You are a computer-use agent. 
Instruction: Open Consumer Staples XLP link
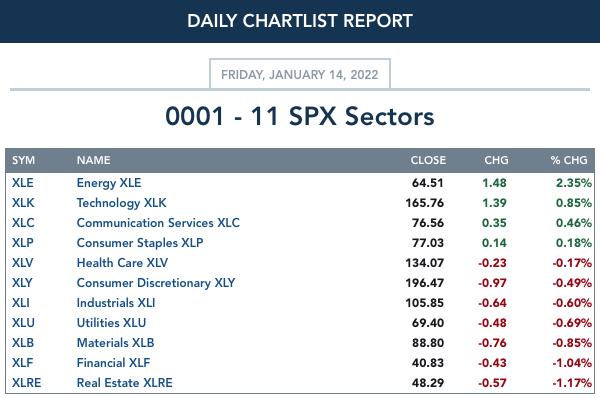coord(140,243)
